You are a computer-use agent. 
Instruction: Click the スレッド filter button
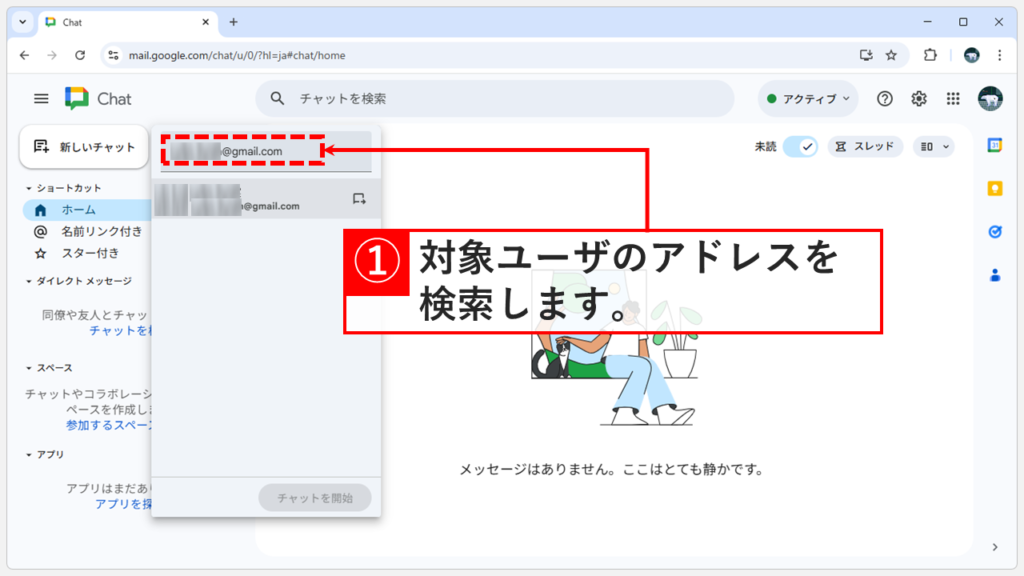(866, 146)
